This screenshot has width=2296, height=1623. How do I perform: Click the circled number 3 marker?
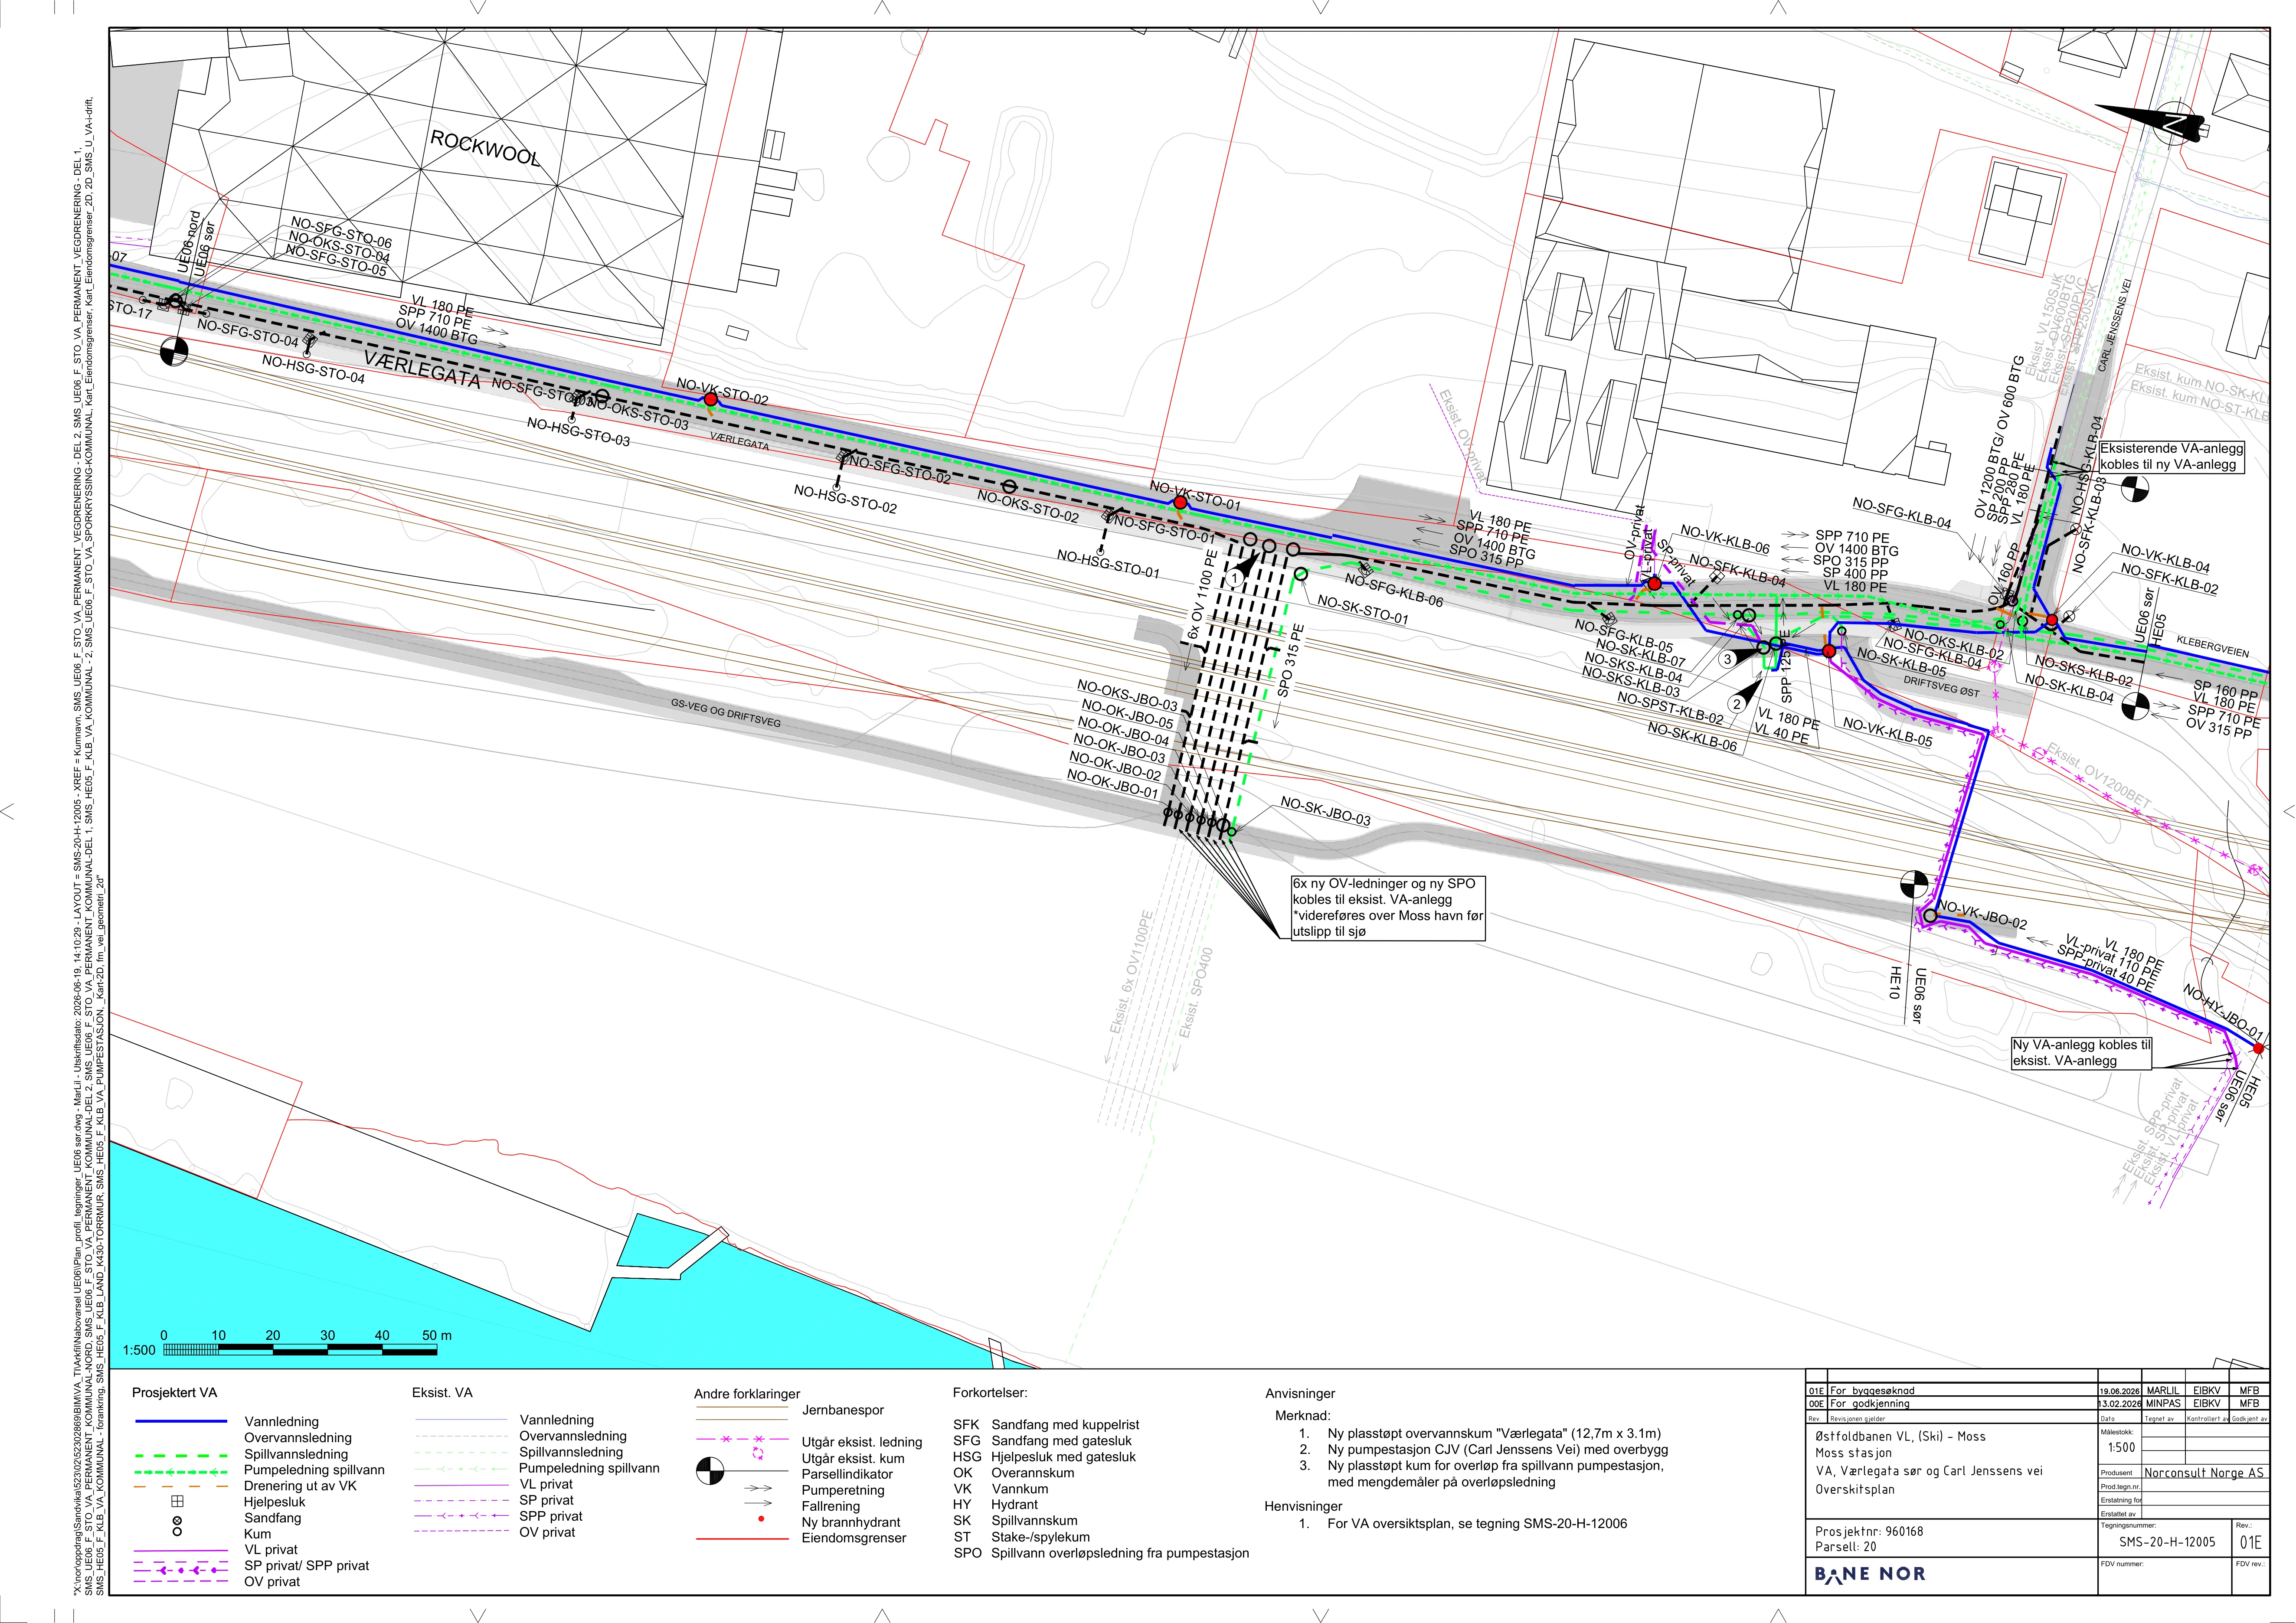click(x=1727, y=659)
